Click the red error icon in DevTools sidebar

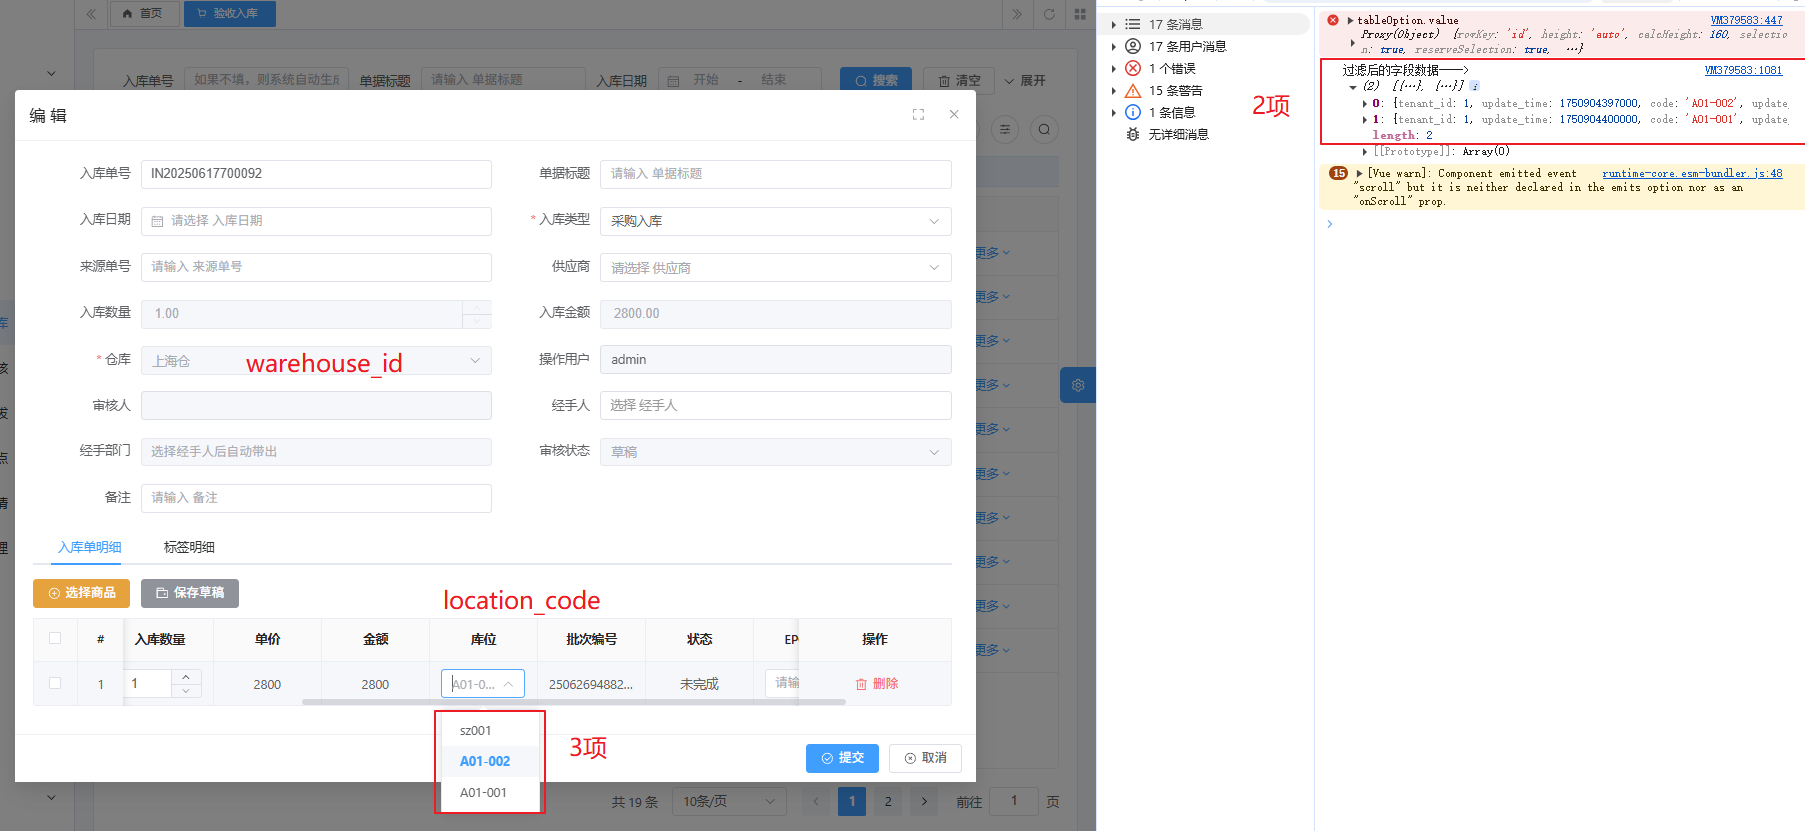tap(1133, 68)
